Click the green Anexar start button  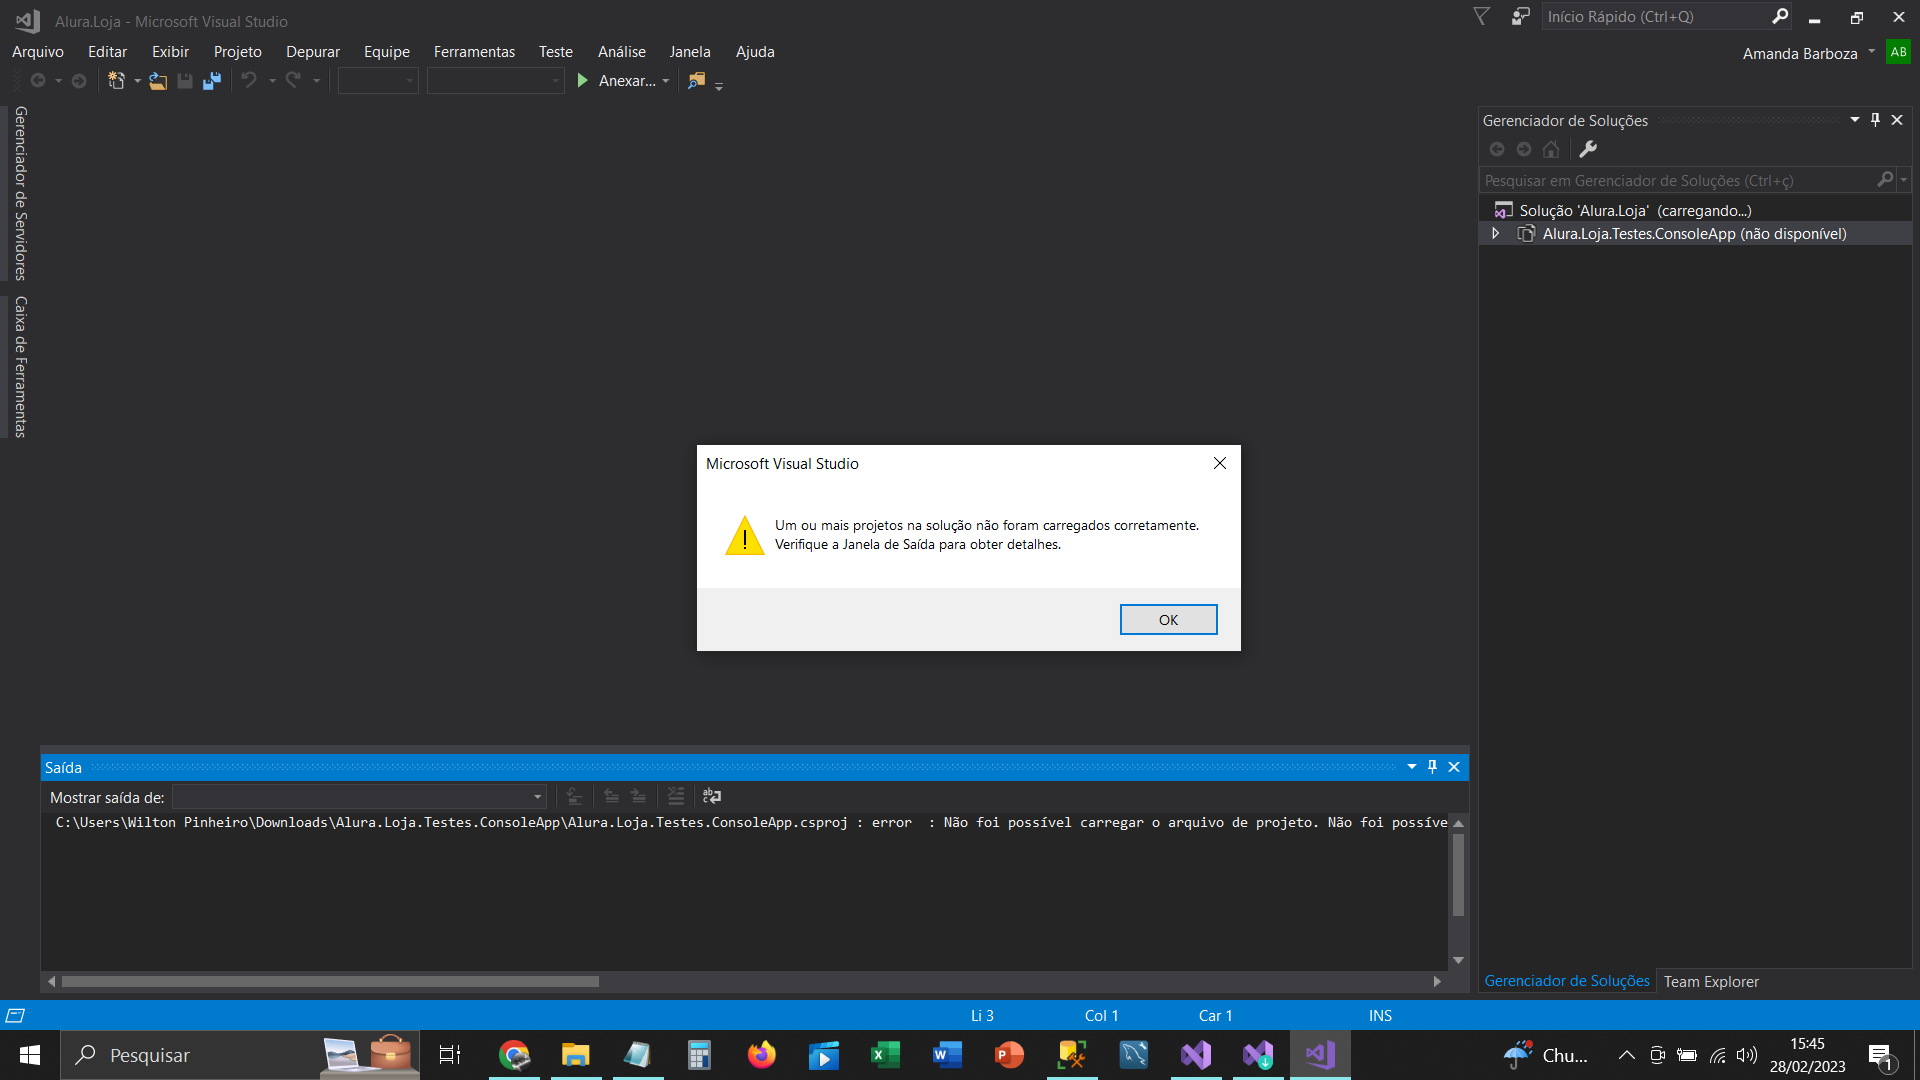click(x=617, y=81)
